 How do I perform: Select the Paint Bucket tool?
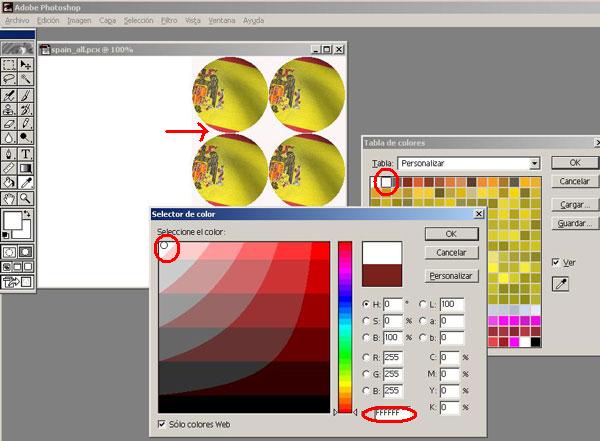point(9,182)
